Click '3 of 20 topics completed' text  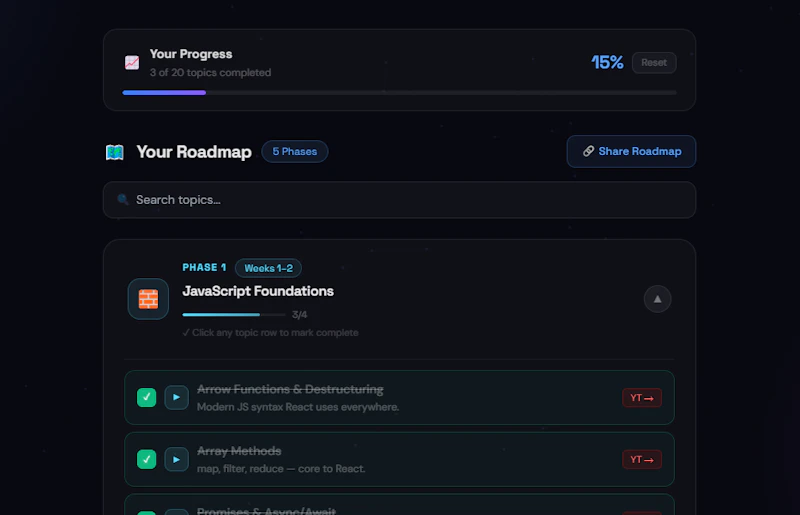(x=210, y=72)
